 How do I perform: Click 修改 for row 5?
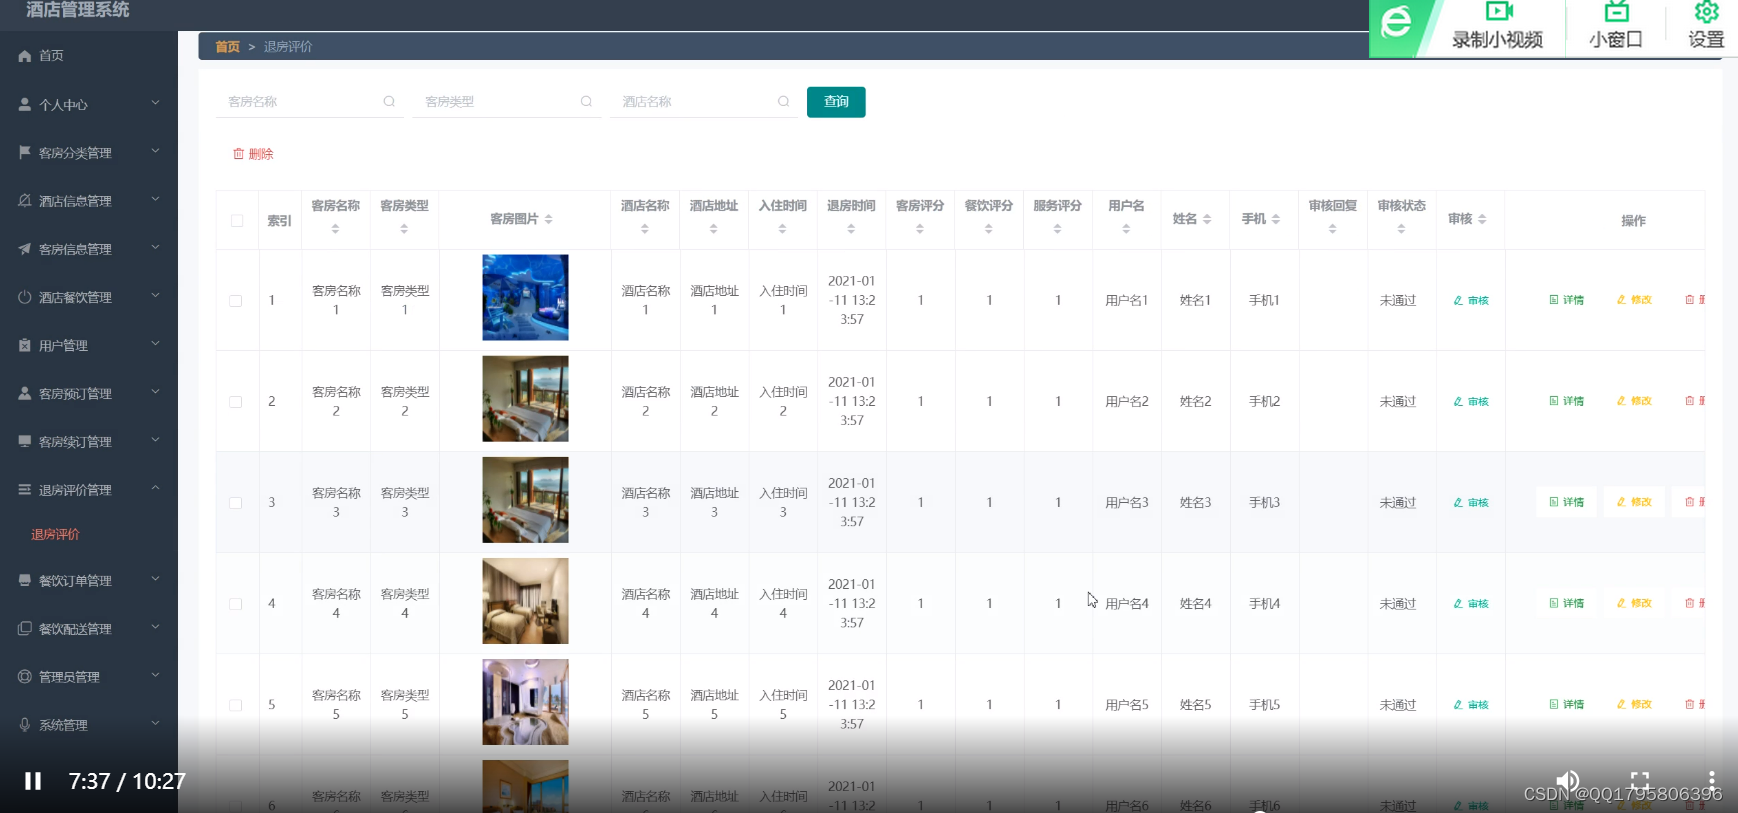pyautogui.click(x=1634, y=705)
